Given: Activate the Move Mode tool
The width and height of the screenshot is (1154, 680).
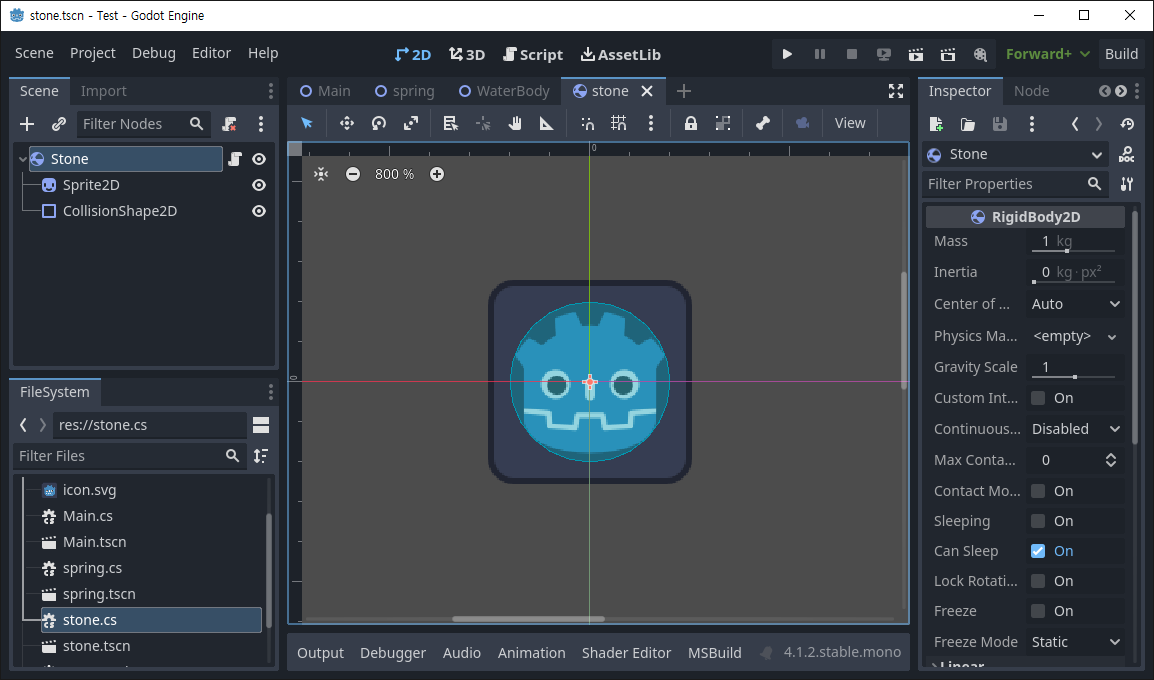Looking at the screenshot, I should coord(347,123).
